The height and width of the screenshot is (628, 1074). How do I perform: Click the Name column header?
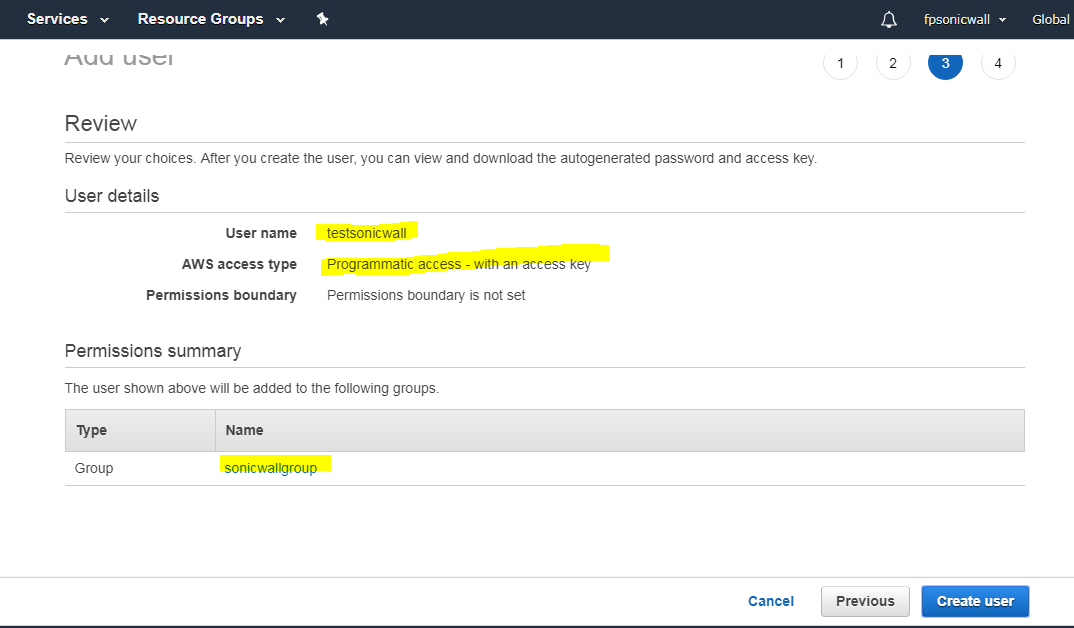[244, 430]
